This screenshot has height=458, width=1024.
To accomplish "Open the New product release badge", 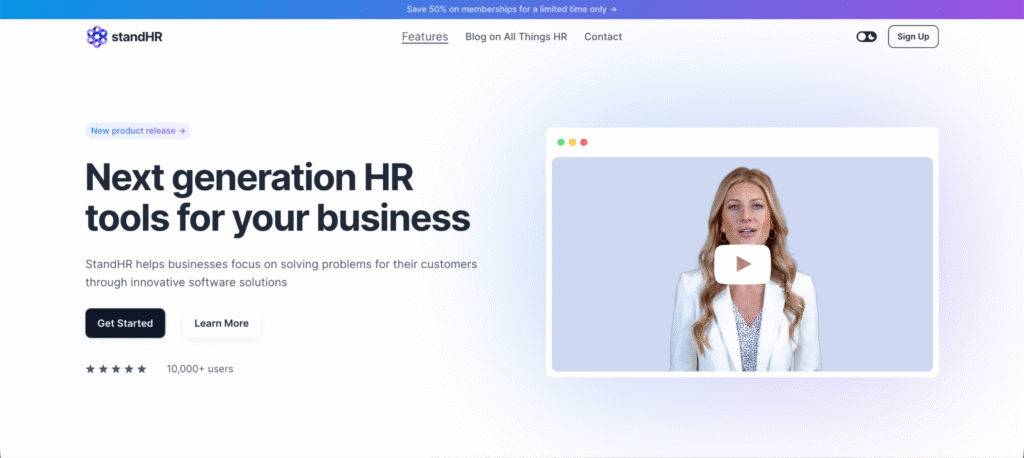I will click(x=138, y=130).
